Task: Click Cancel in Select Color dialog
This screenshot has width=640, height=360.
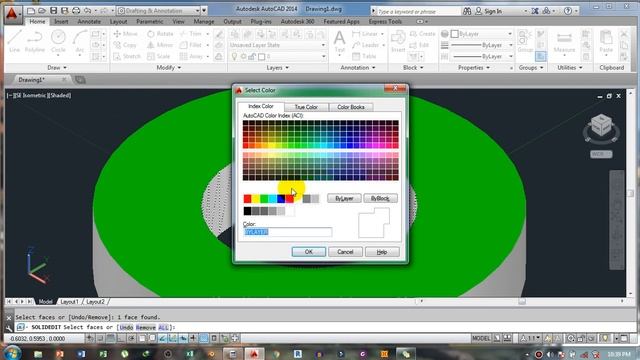Action: click(x=345, y=252)
